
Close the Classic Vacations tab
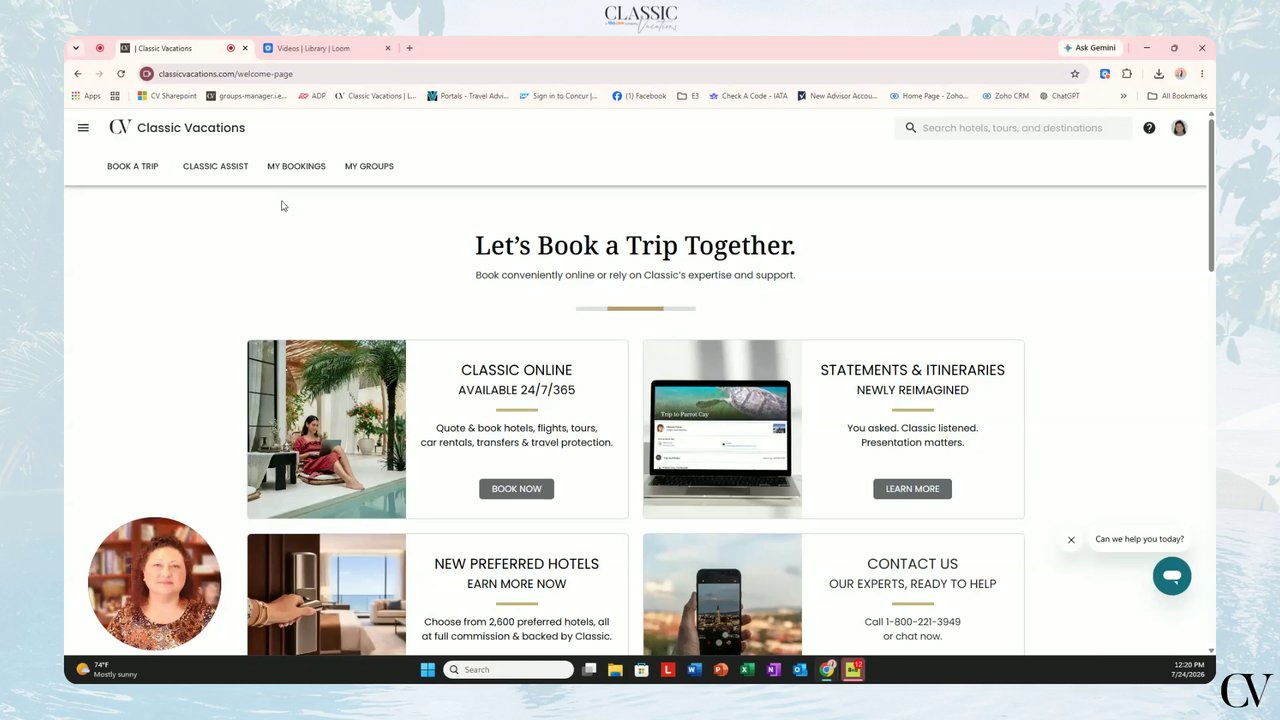tap(245, 48)
